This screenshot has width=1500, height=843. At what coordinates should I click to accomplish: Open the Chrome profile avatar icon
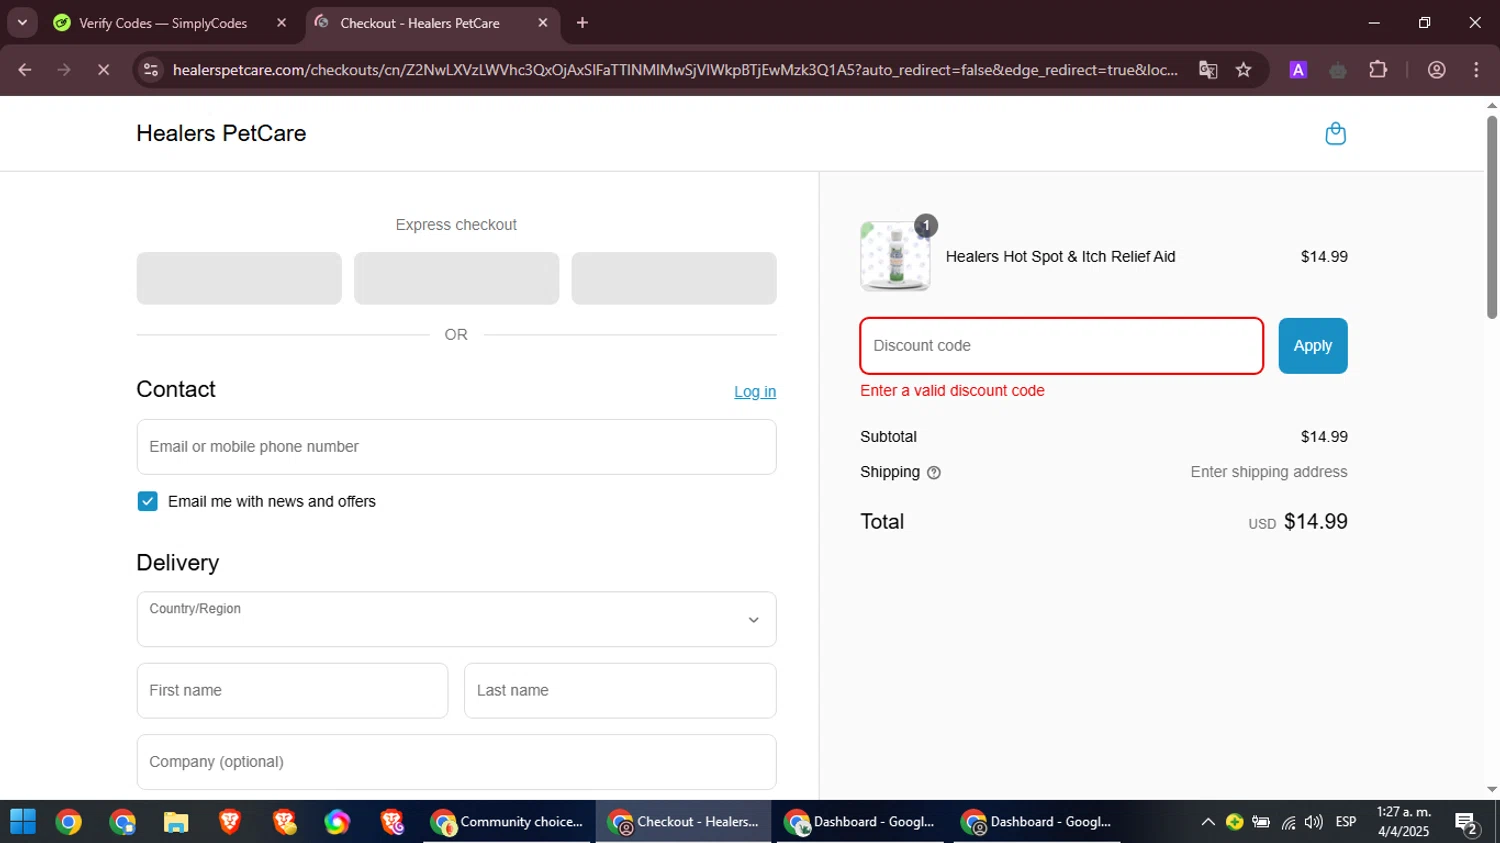click(x=1436, y=70)
